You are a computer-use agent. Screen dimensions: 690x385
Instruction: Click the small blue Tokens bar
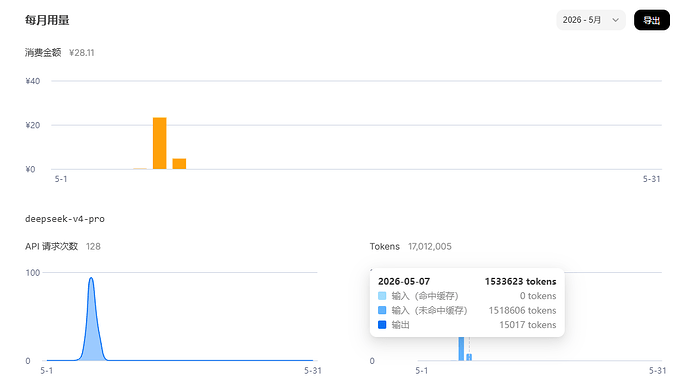point(469,357)
